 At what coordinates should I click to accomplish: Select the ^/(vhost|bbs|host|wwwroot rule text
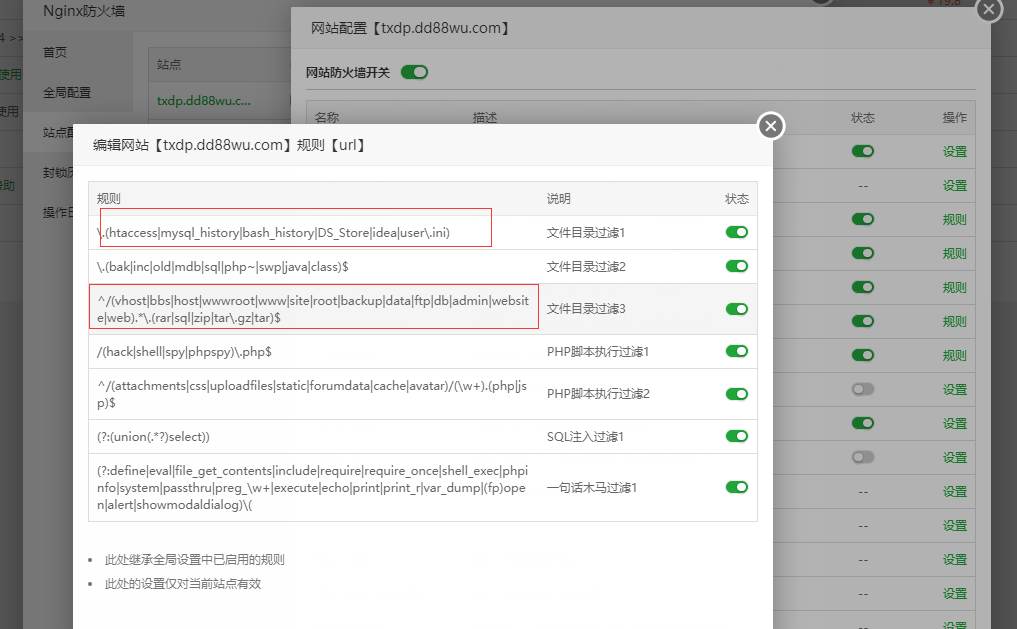point(313,309)
